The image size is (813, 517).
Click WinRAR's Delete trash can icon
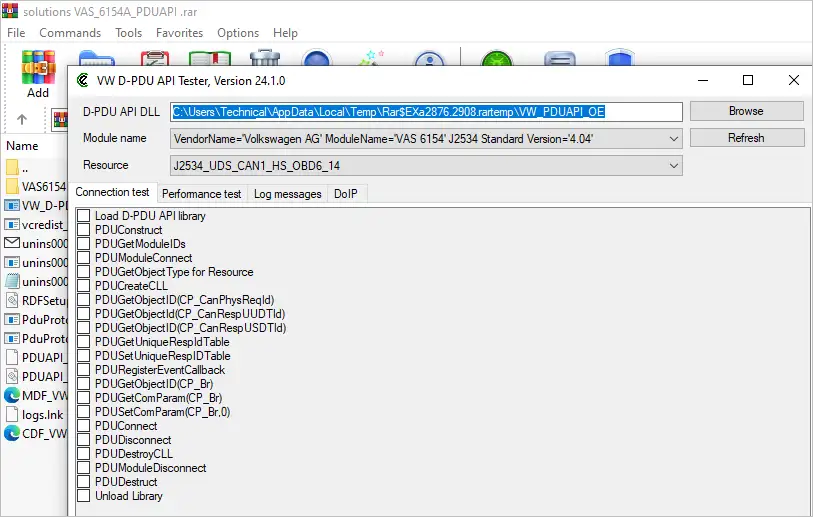264,58
